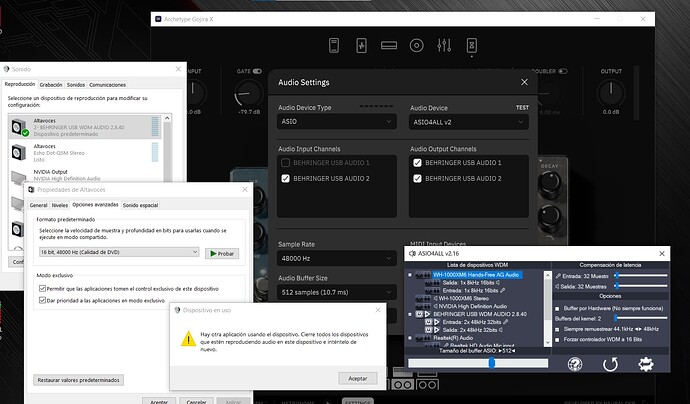Select the WH-1000XM6 Stereo entry
The image size is (690, 404).
coord(463,298)
